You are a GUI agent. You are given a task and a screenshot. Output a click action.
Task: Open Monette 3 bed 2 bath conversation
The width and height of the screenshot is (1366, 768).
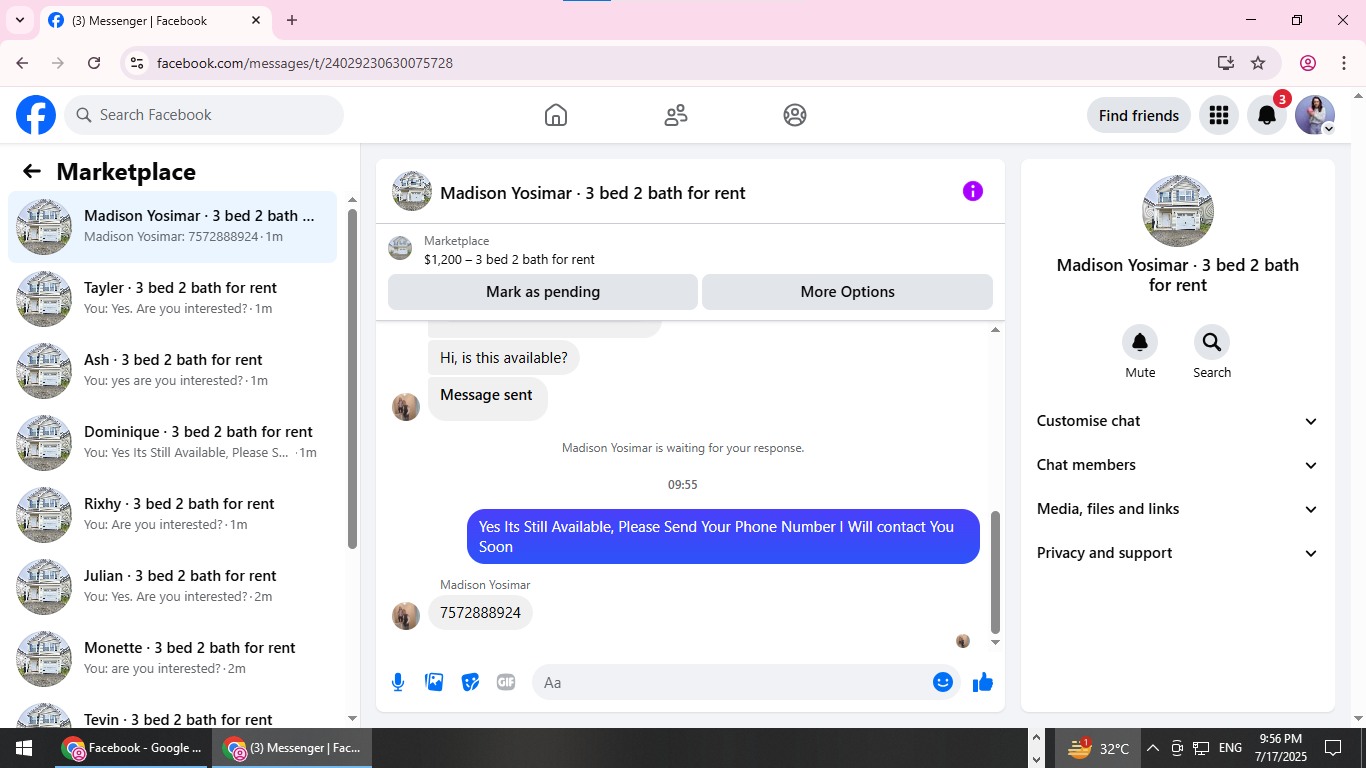pos(172,659)
